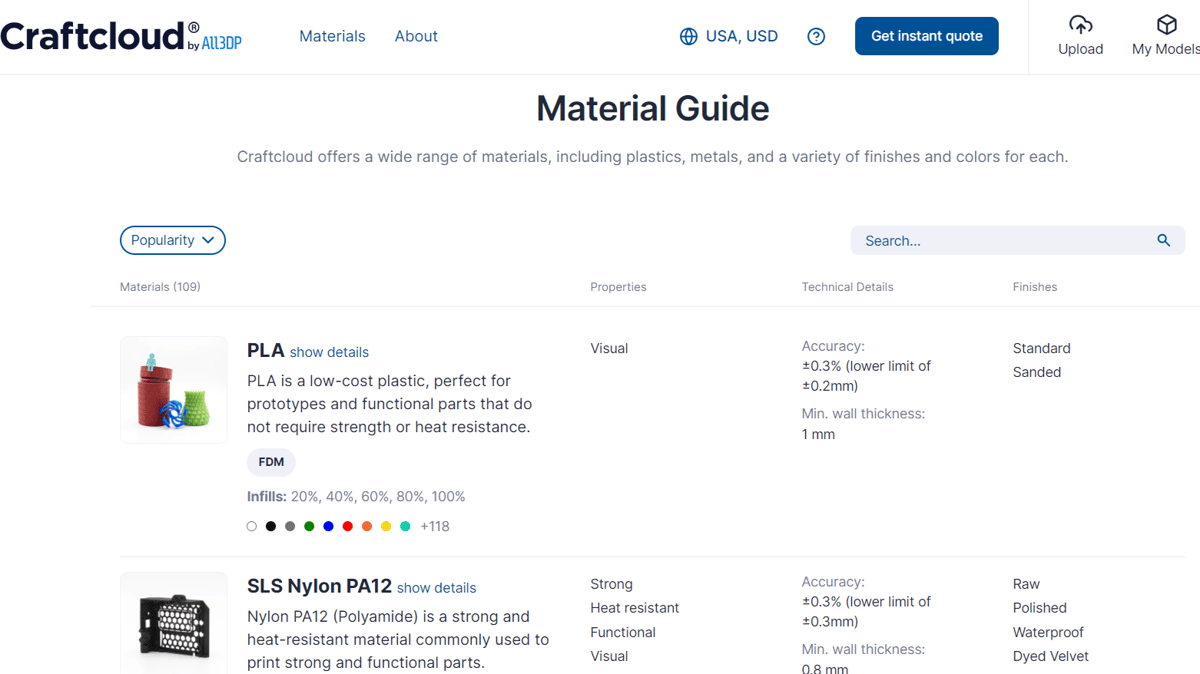Select the teal PLA color swatch
The image size is (1200, 674).
point(405,526)
